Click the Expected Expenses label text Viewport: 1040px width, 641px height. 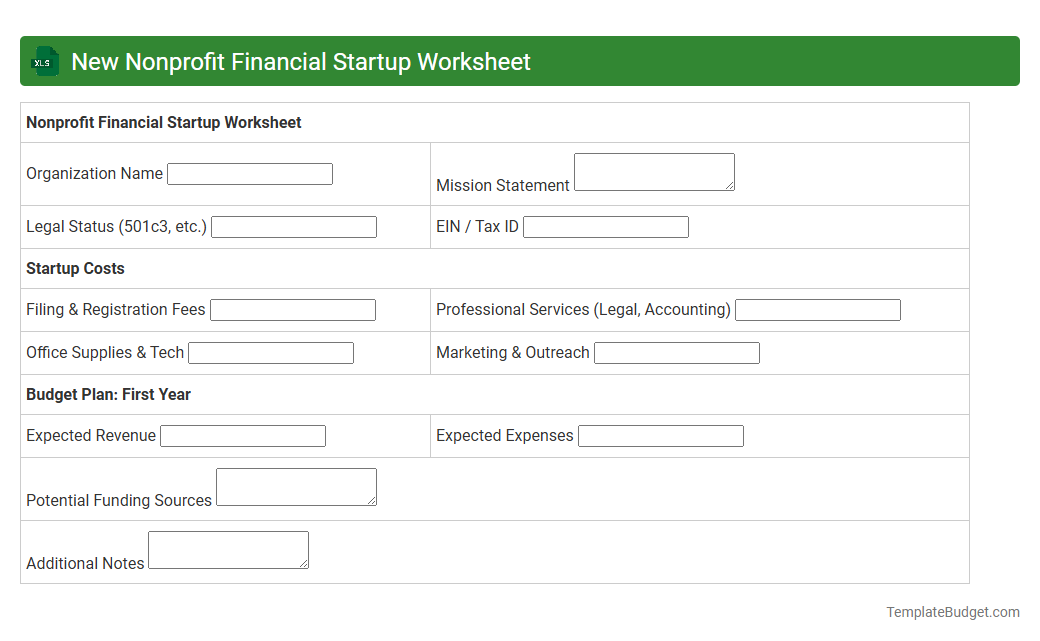(x=504, y=435)
